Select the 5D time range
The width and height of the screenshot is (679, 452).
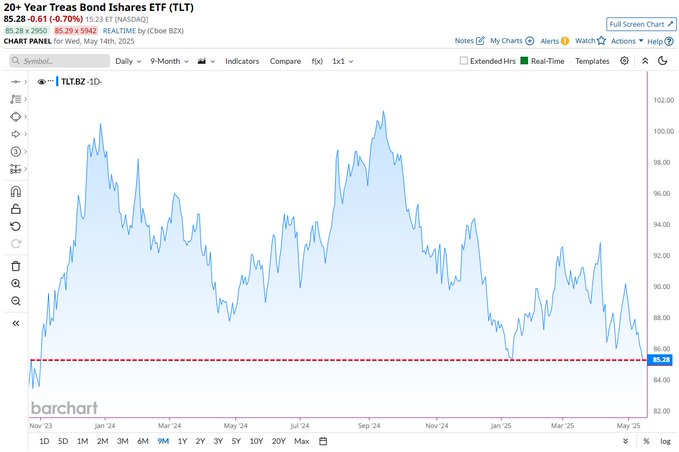click(x=63, y=441)
